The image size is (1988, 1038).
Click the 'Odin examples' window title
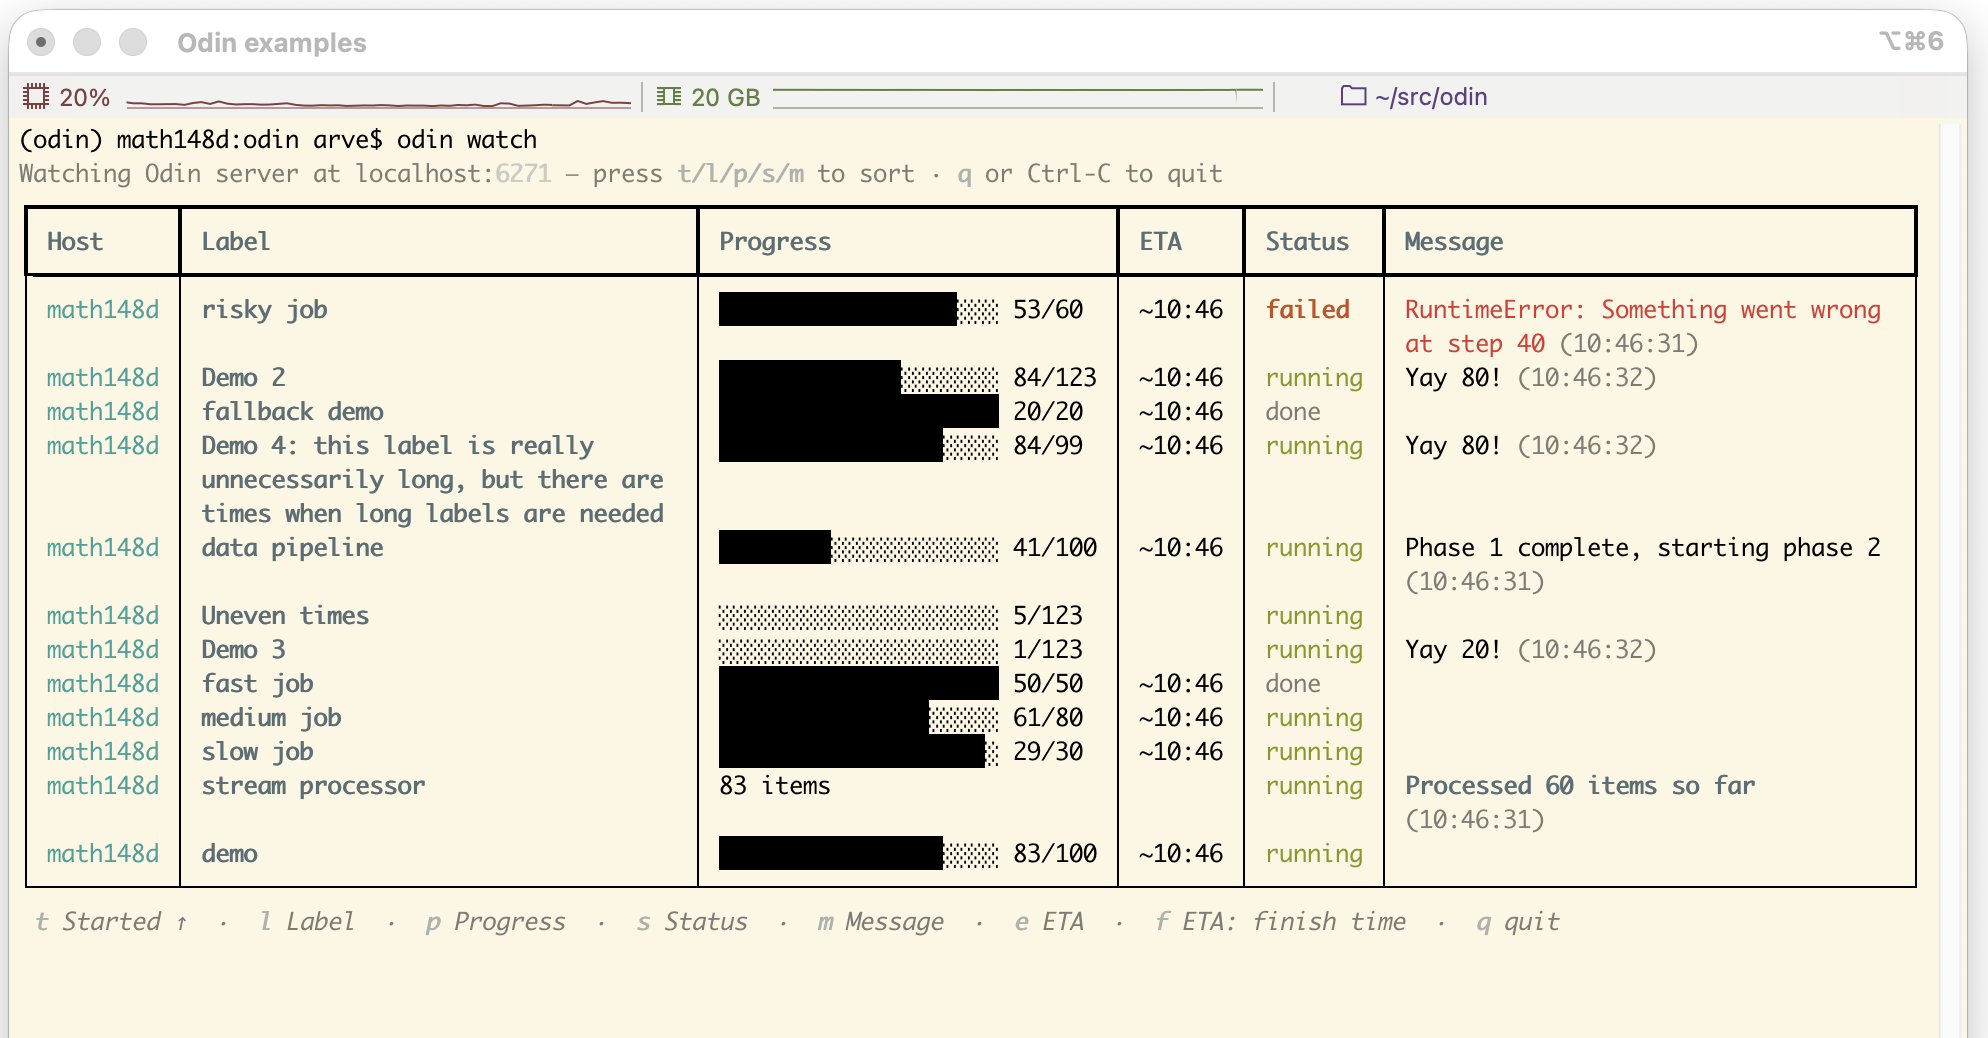point(272,43)
